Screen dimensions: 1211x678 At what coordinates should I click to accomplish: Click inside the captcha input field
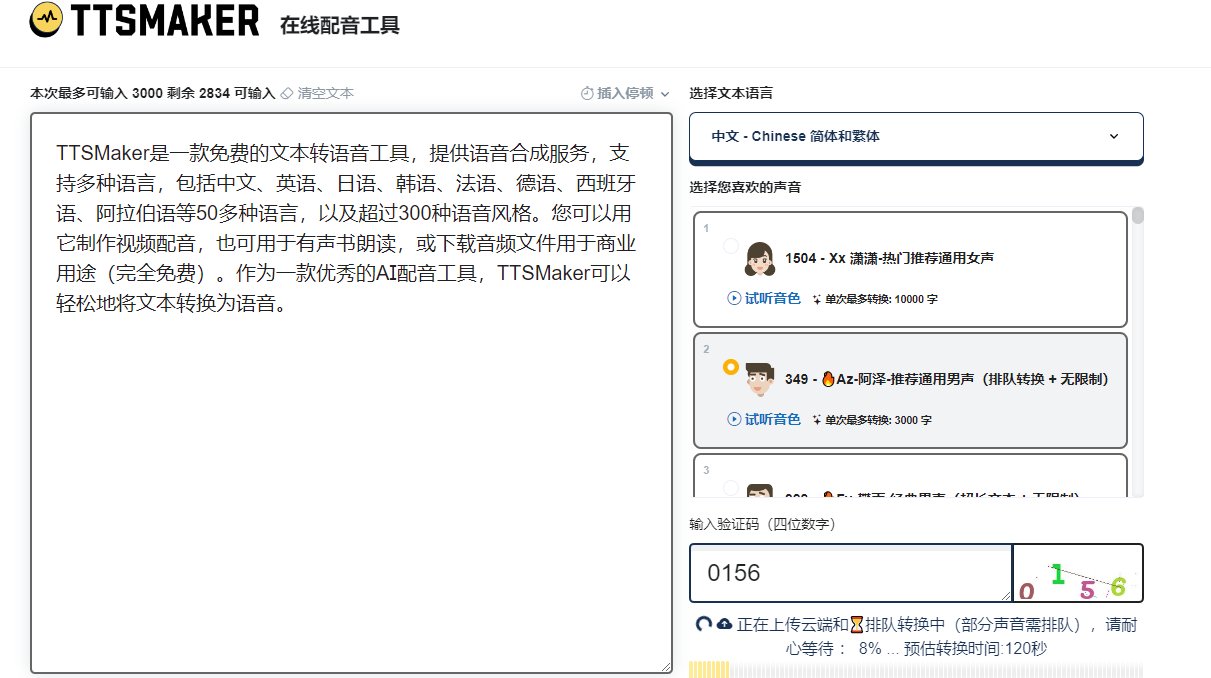850,573
